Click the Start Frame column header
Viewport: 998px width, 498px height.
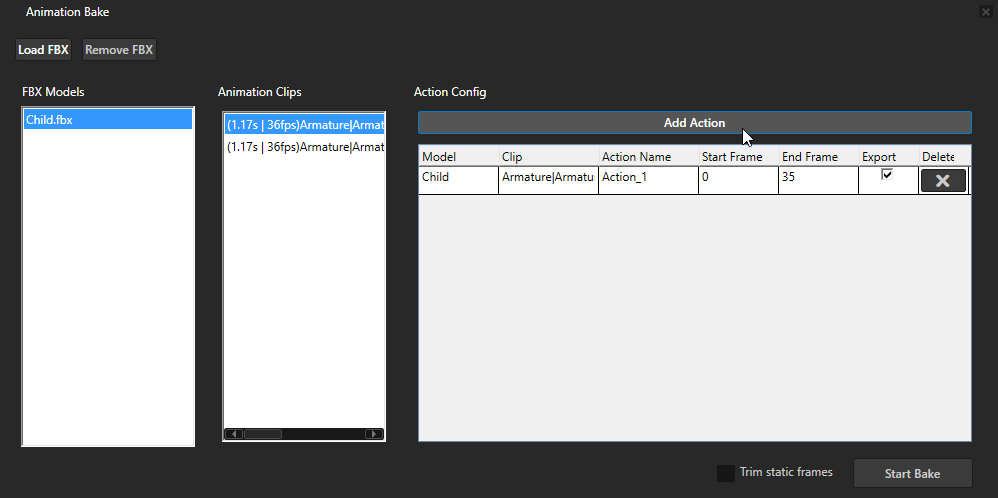click(738, 157)
